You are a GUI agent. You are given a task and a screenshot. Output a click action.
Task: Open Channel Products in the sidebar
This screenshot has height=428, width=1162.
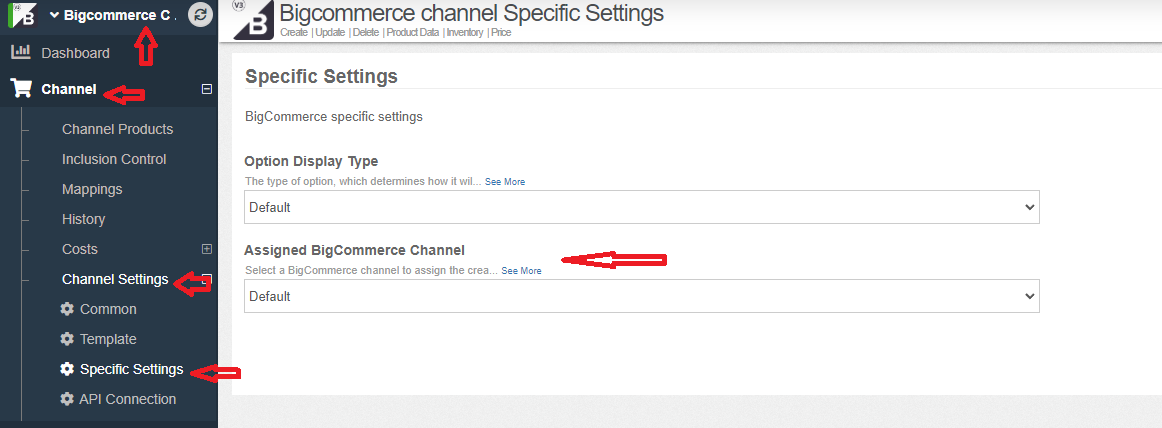[x=117, y=129]
